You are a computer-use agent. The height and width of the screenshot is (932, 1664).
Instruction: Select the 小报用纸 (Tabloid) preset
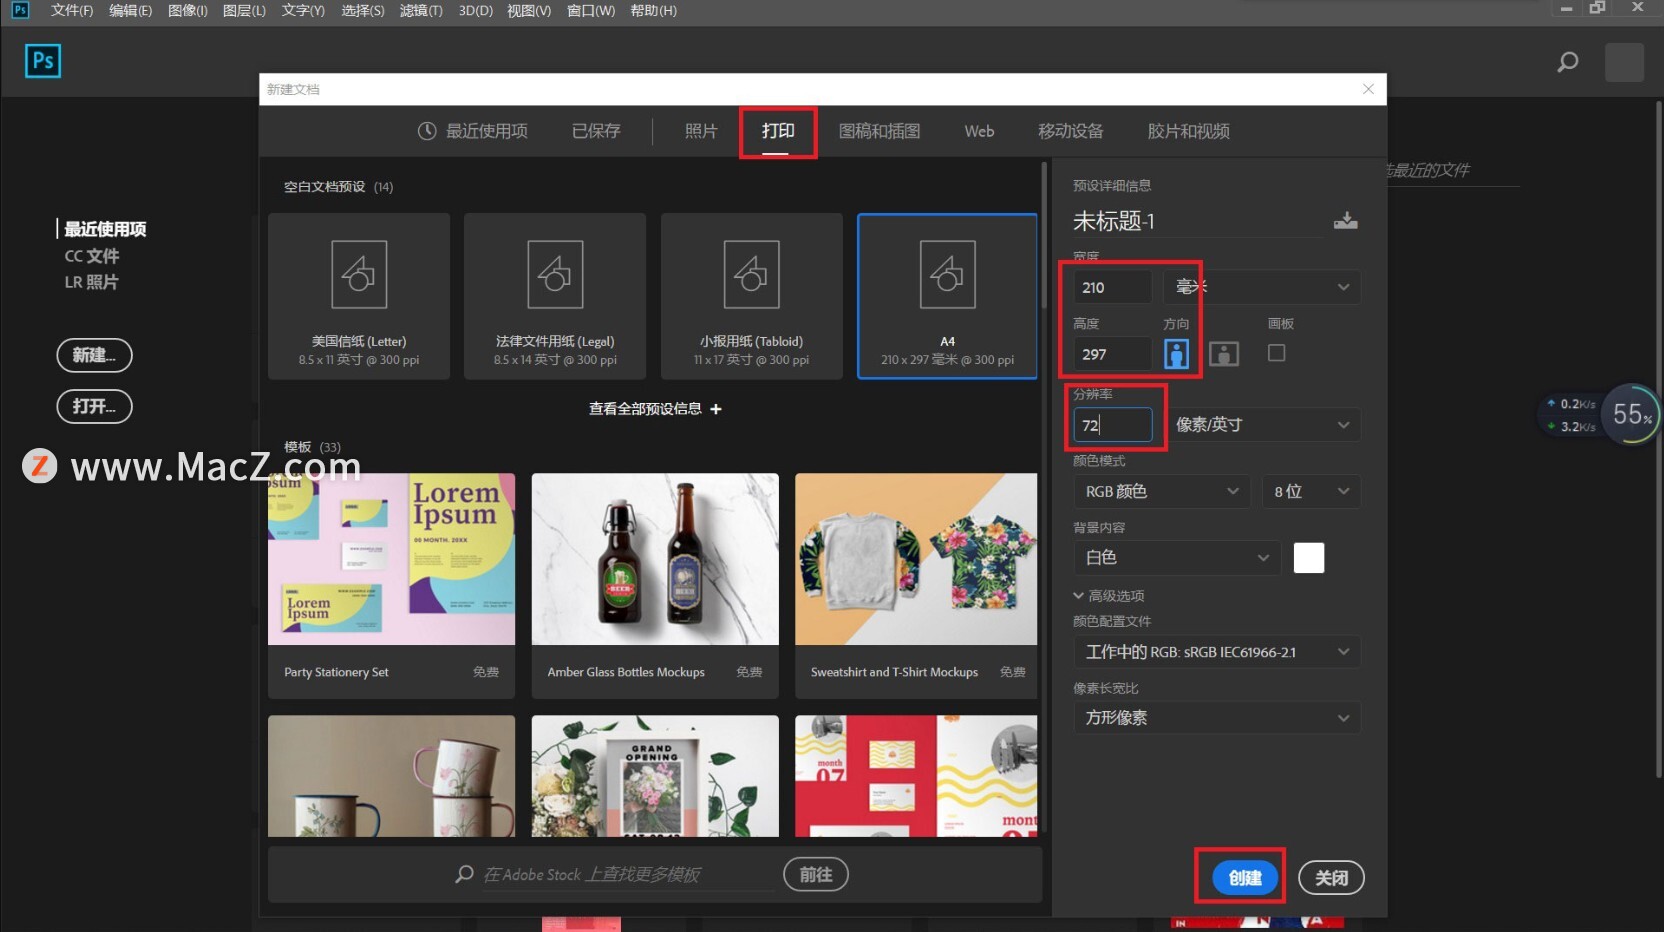coord(752,296)
